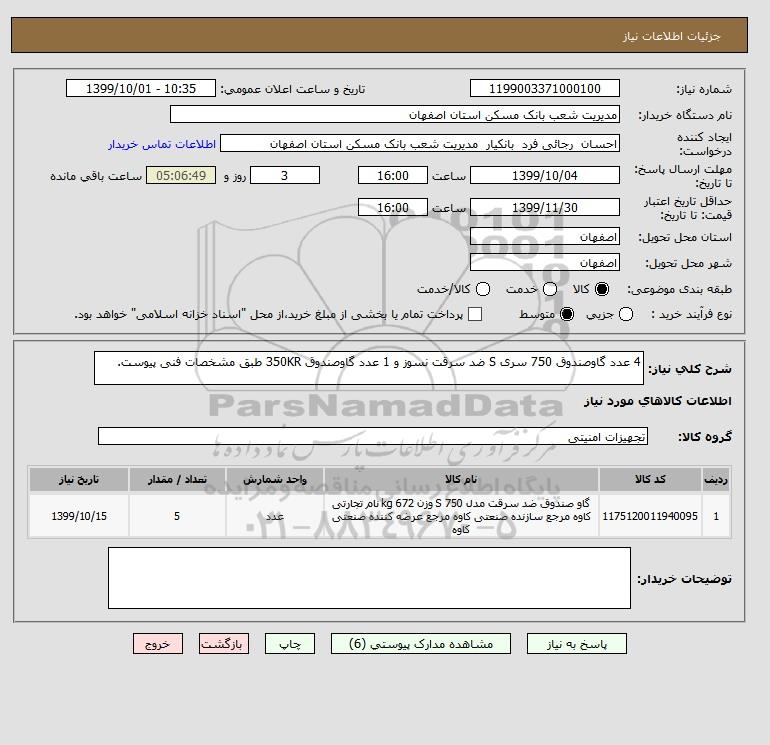
Task: Click the شماره نیاز number field
Action: coord(545,88)
